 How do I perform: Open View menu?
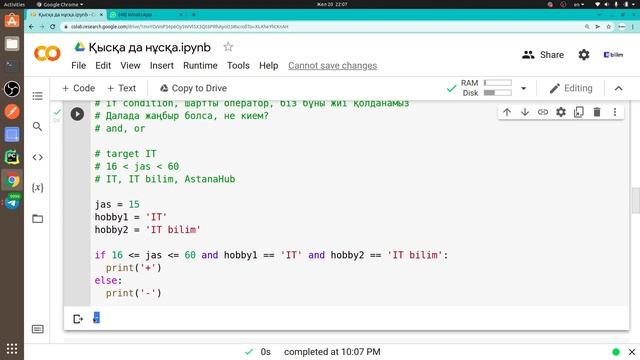(x=130, y=66)
